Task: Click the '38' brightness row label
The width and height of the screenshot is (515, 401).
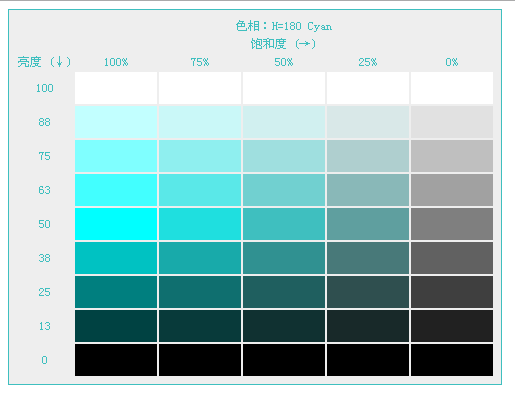Action: (x=44, y=258)
